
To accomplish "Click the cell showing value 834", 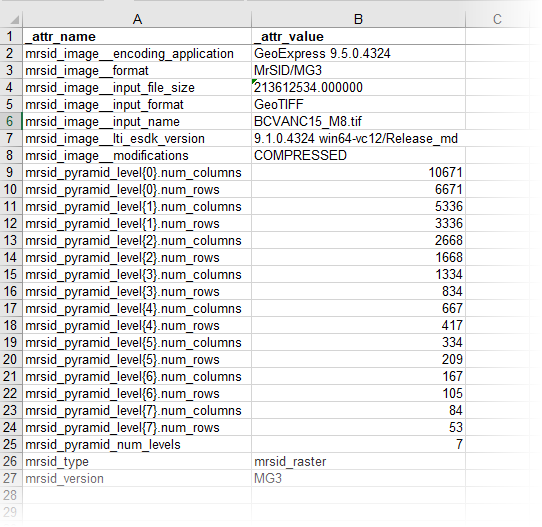I will [x=358, y=292].
